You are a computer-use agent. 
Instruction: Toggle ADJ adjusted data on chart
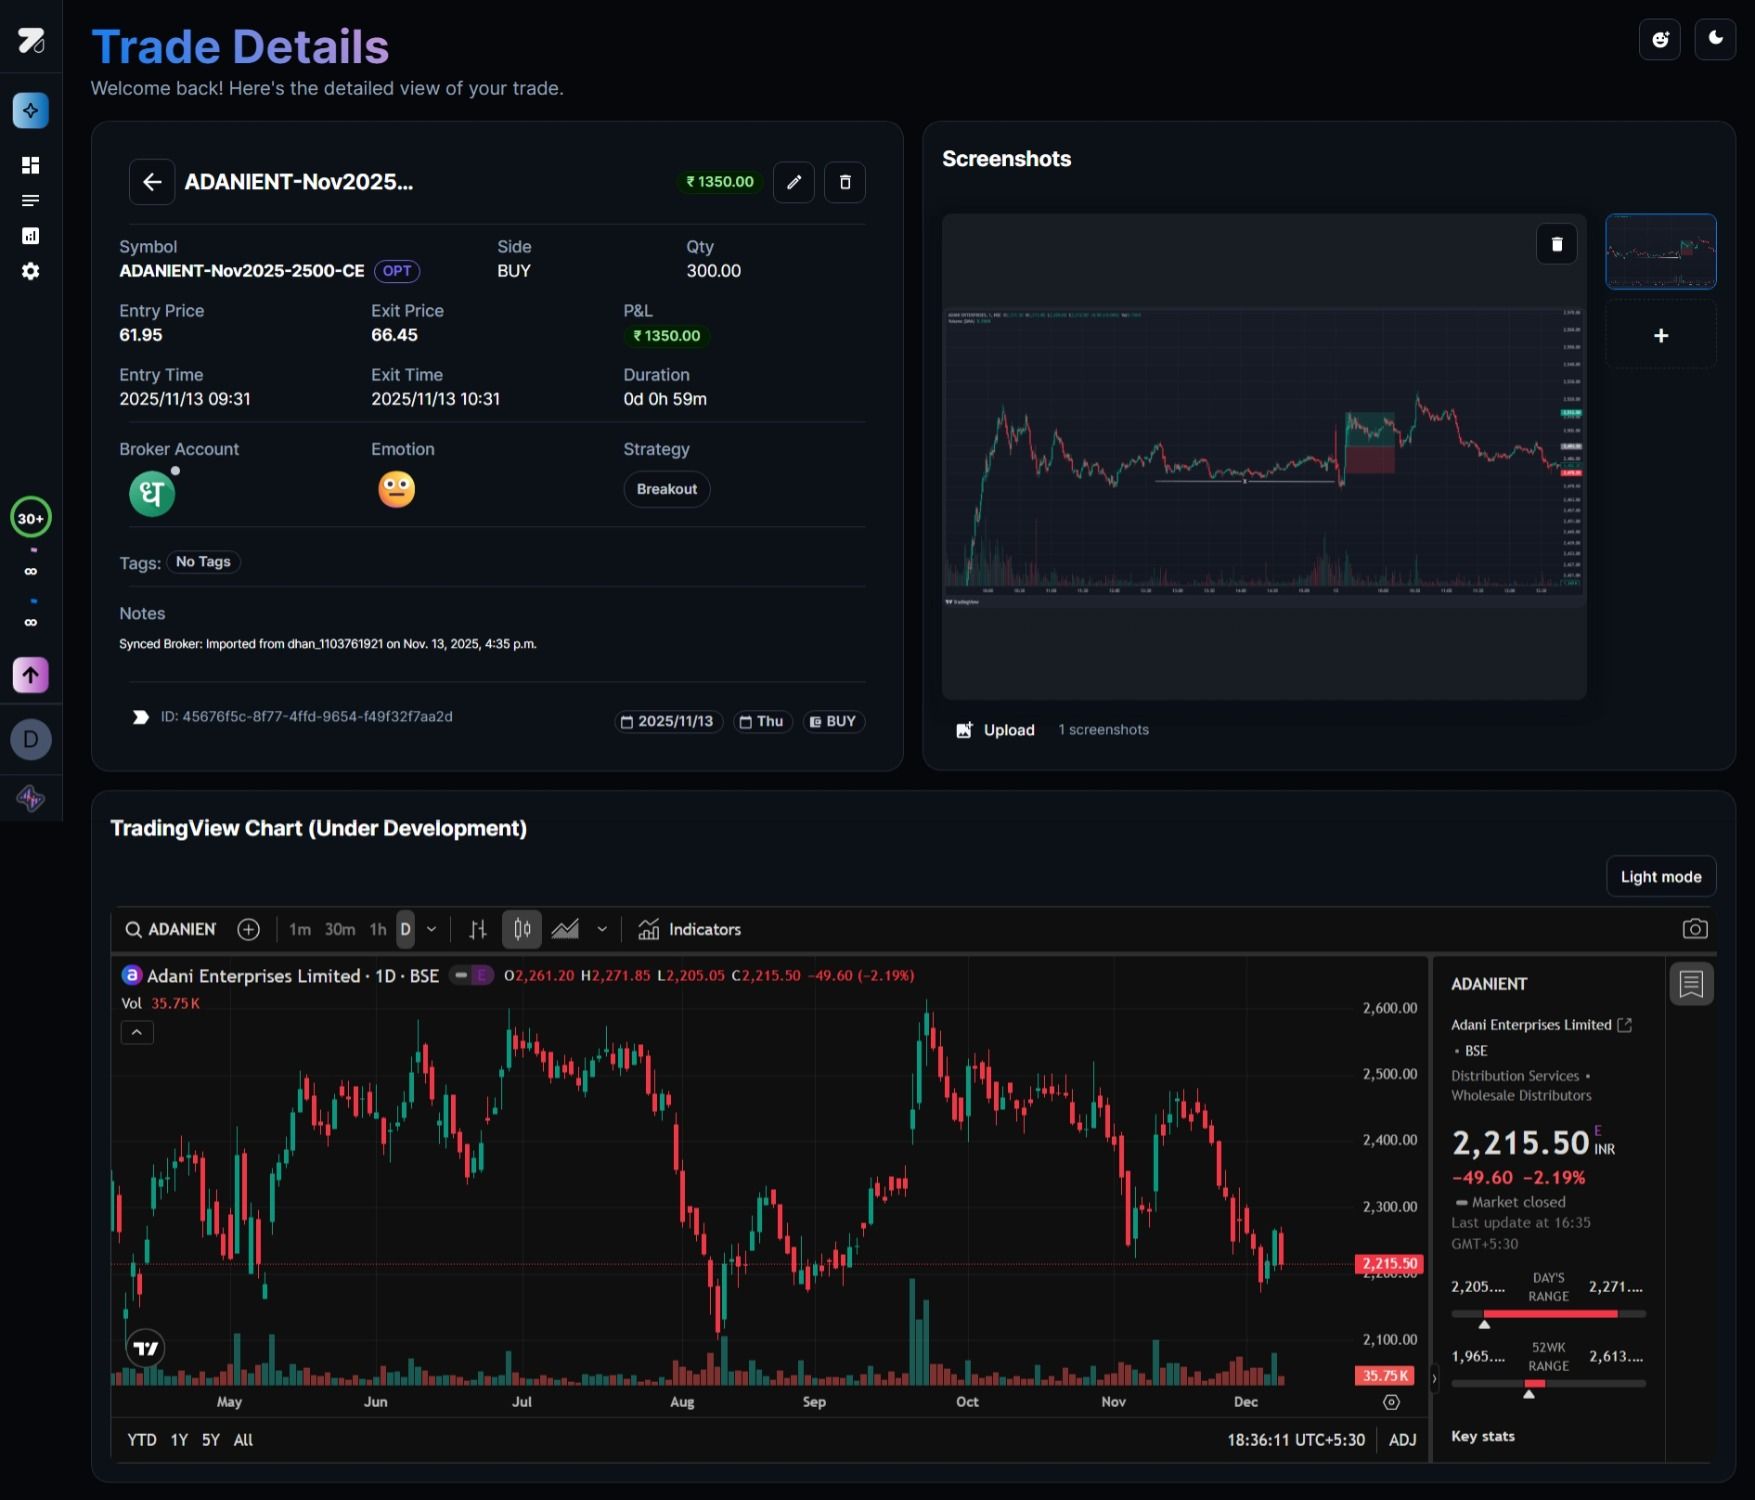pos(1402,1439)
